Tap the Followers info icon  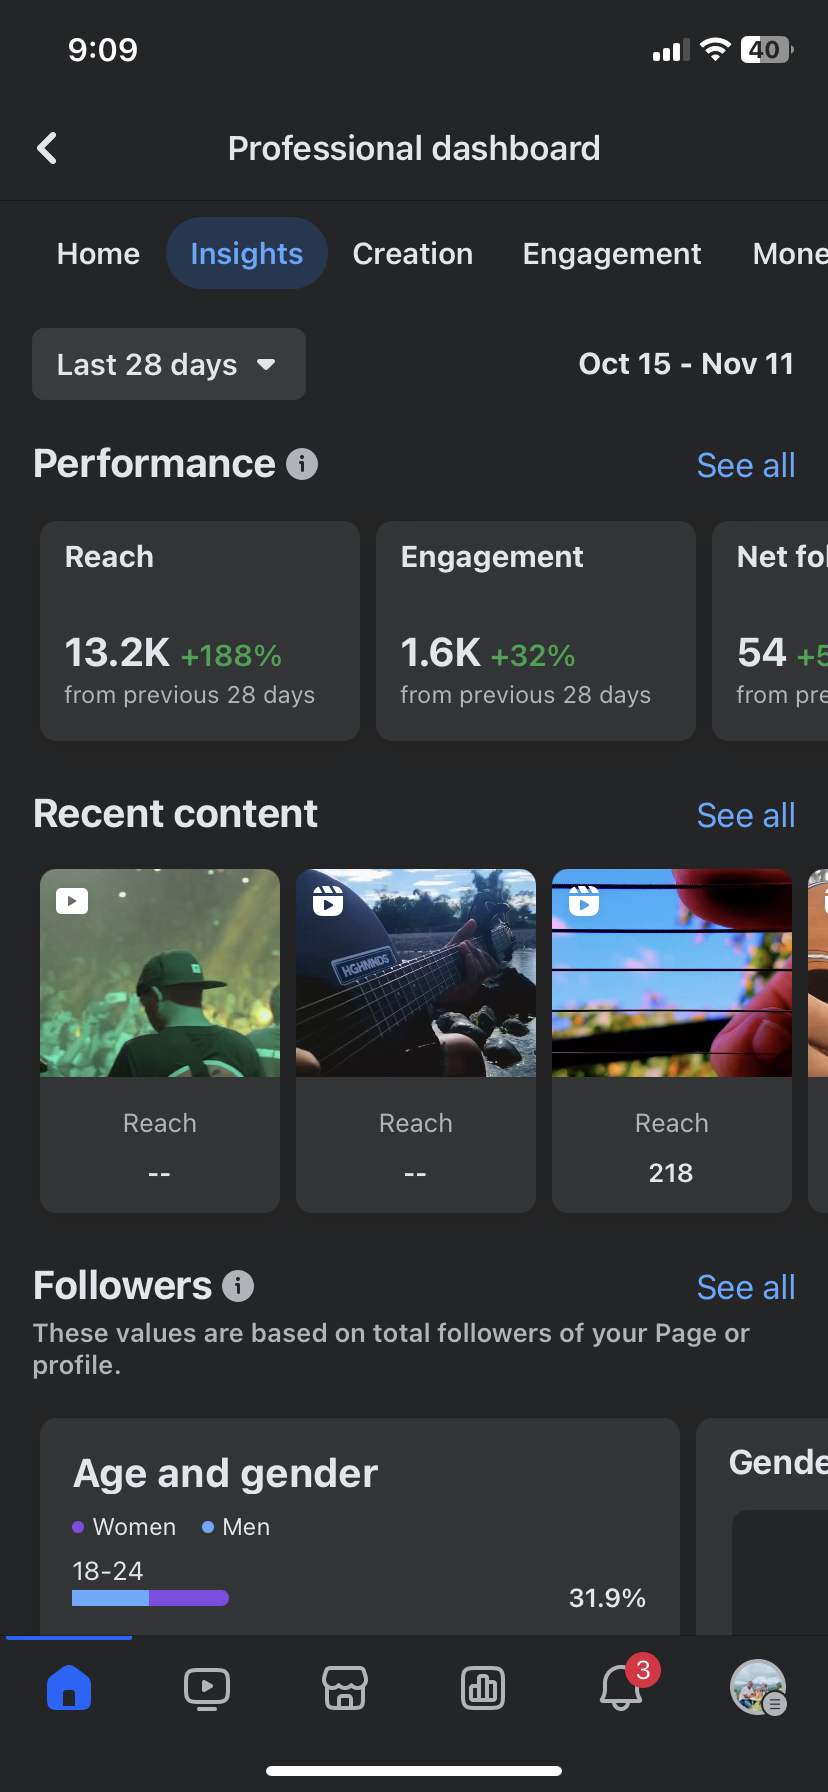238,1286
